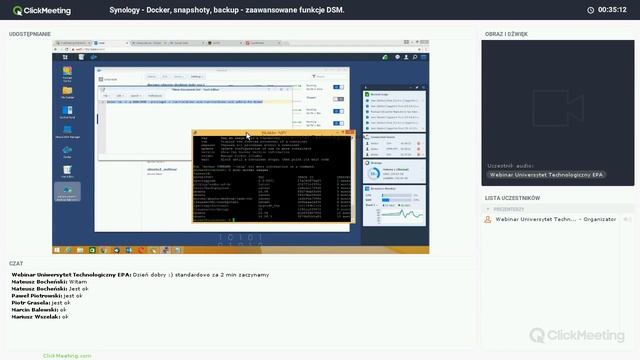Select chat message from Paweł Piotrowski
Screen dimensions: 640x360
click(47, 296)
